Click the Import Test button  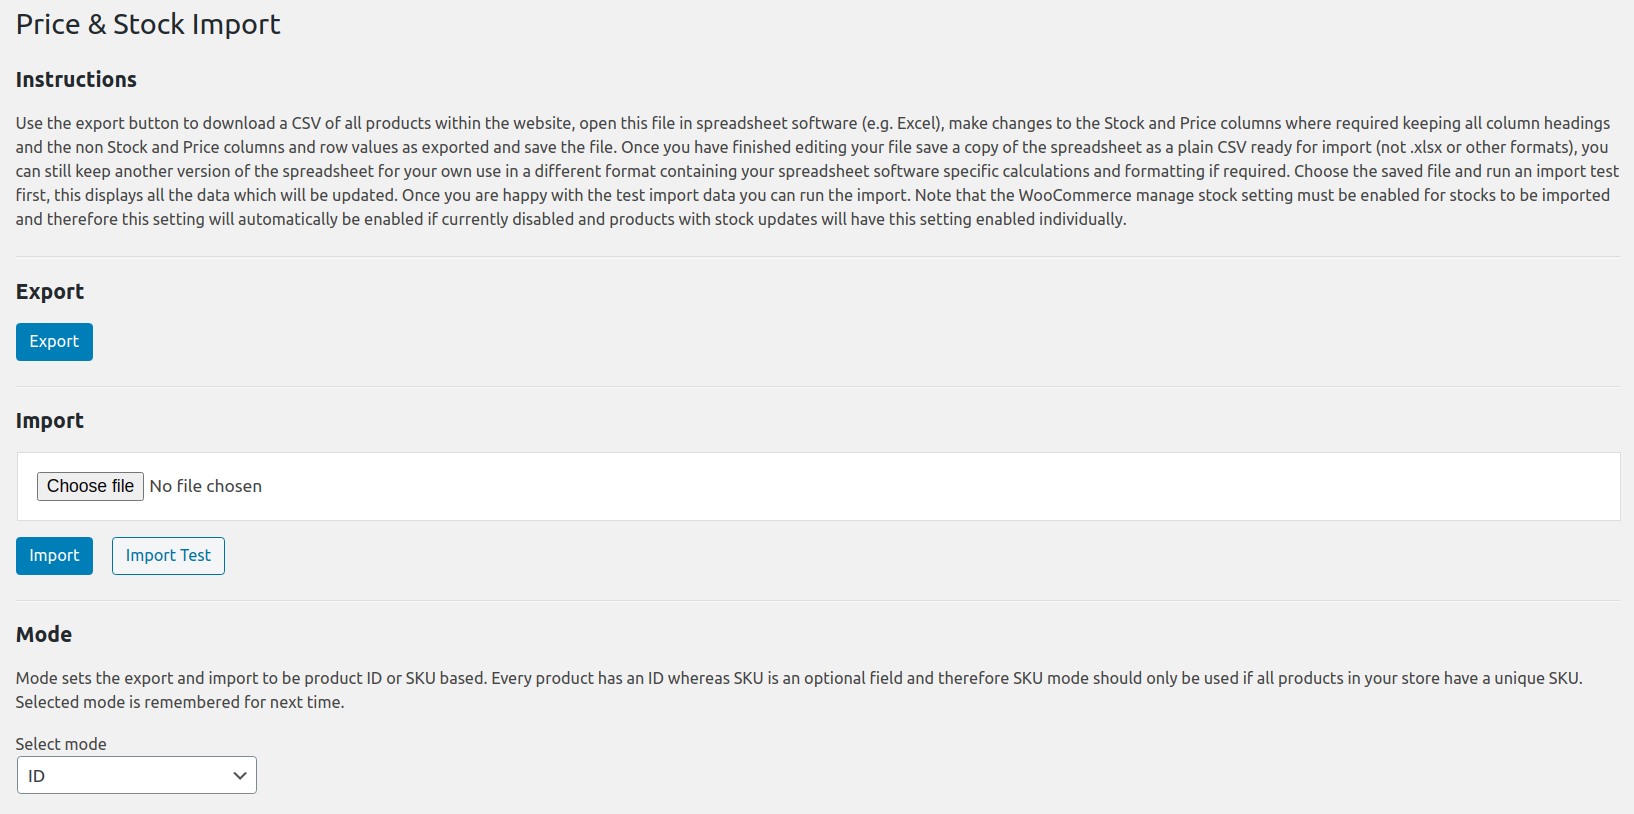point(168,556)
